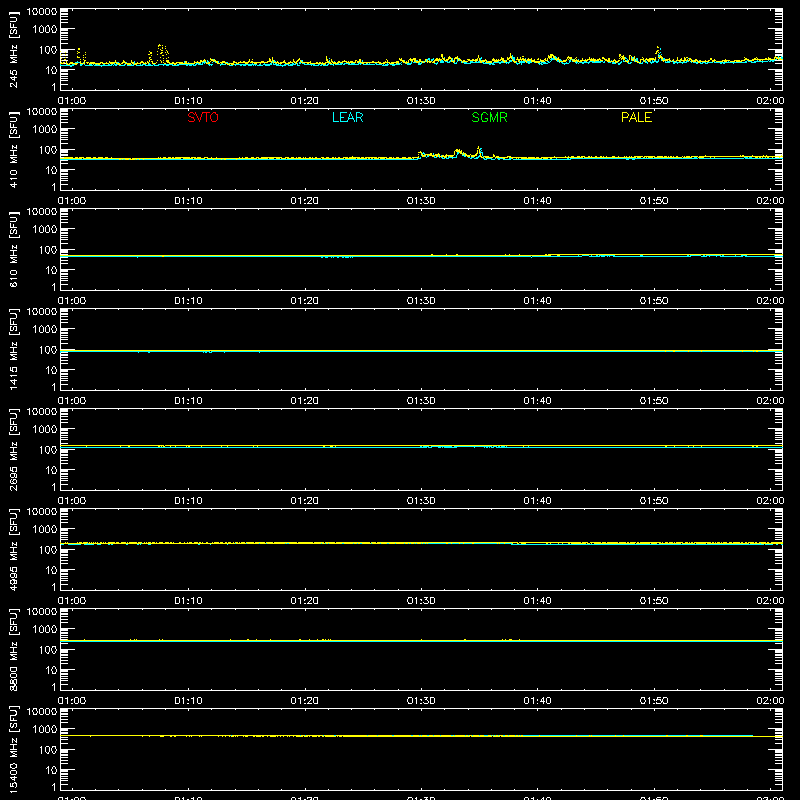Click the 10 tick label on 1415 MHz axis

click(x=51, y=370)
